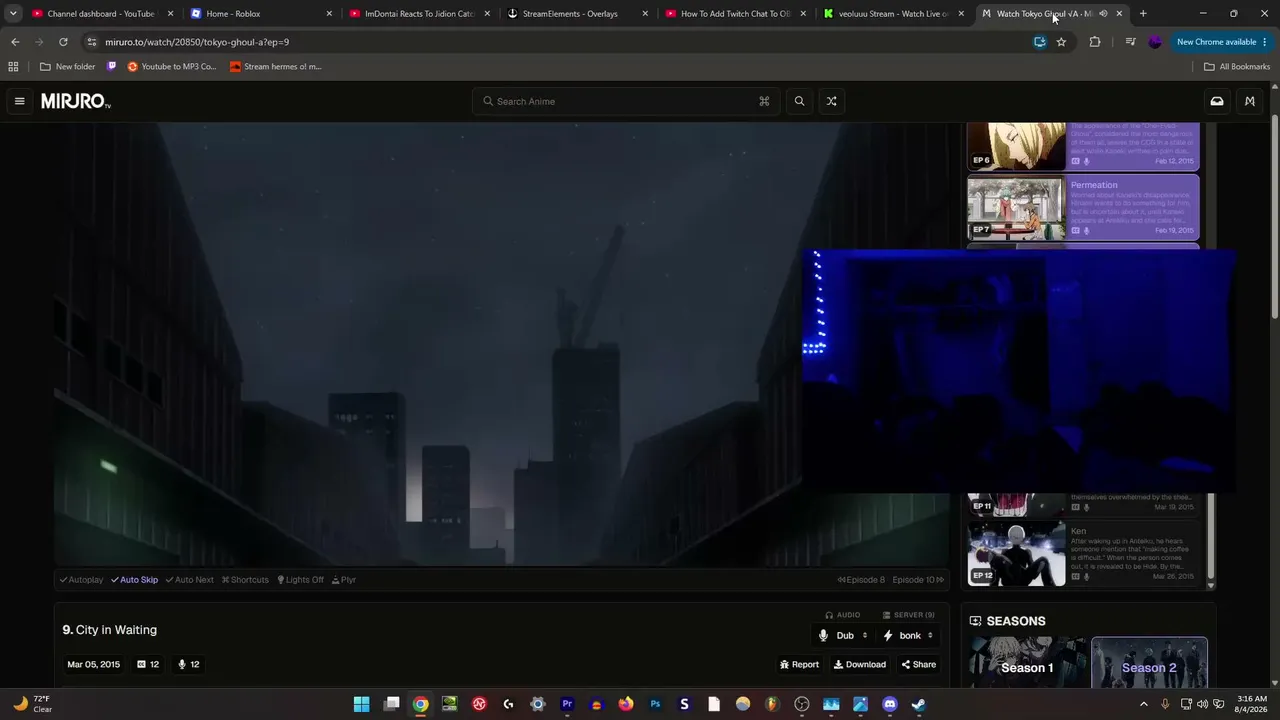Viewport: 1280px width, 720px height.
Task: Open the inbox tray icon in header
Action: pos(1217,101)
